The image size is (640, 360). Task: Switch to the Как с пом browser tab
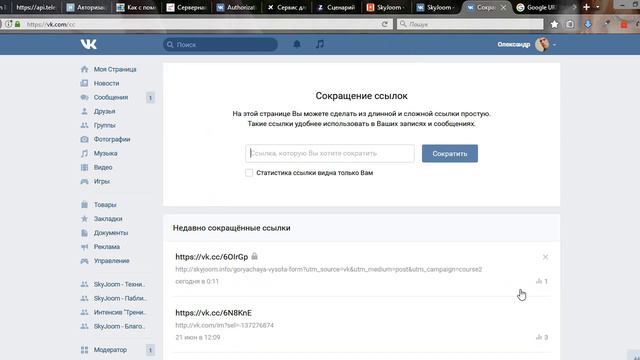click(136, 7)
